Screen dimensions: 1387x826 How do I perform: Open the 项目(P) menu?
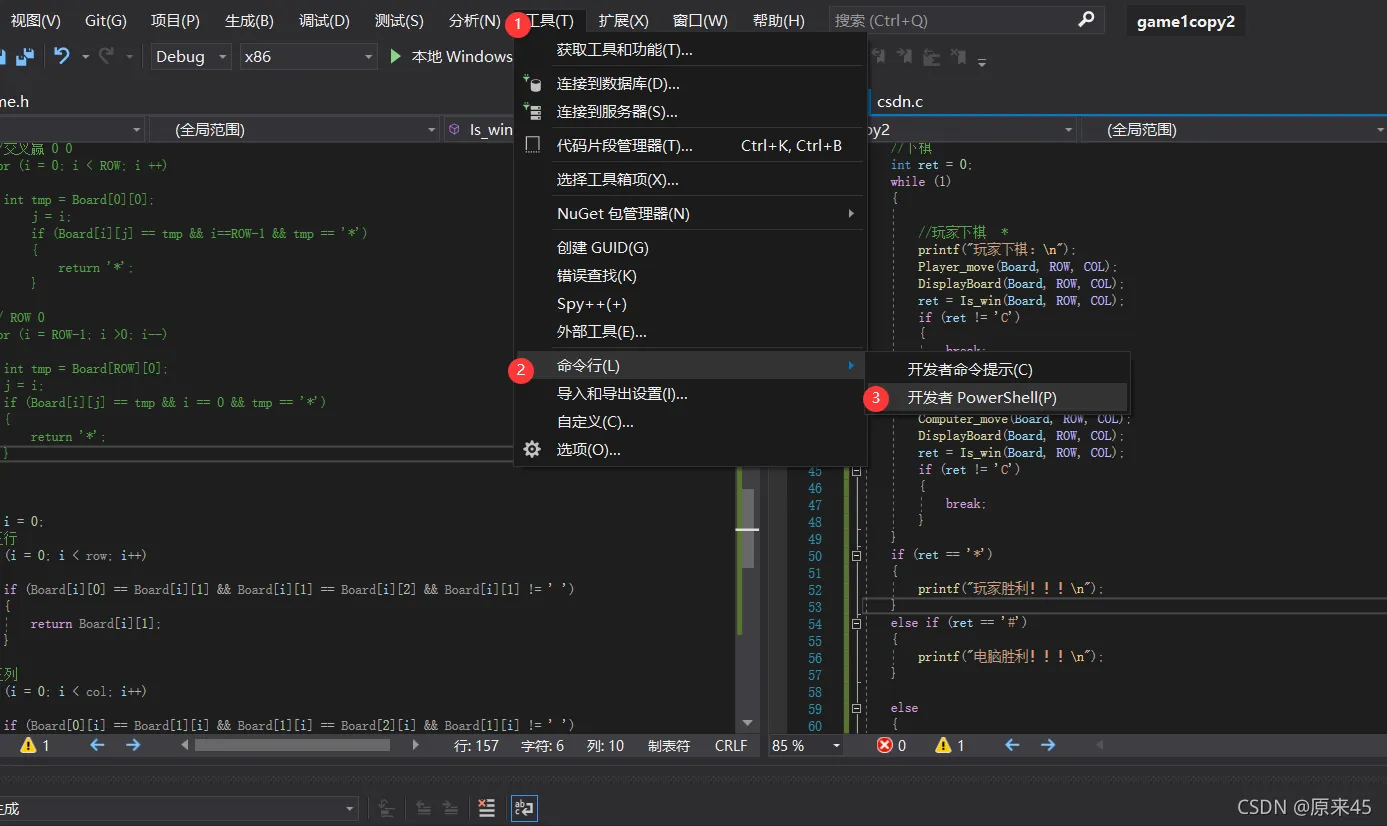coord(175,21)
